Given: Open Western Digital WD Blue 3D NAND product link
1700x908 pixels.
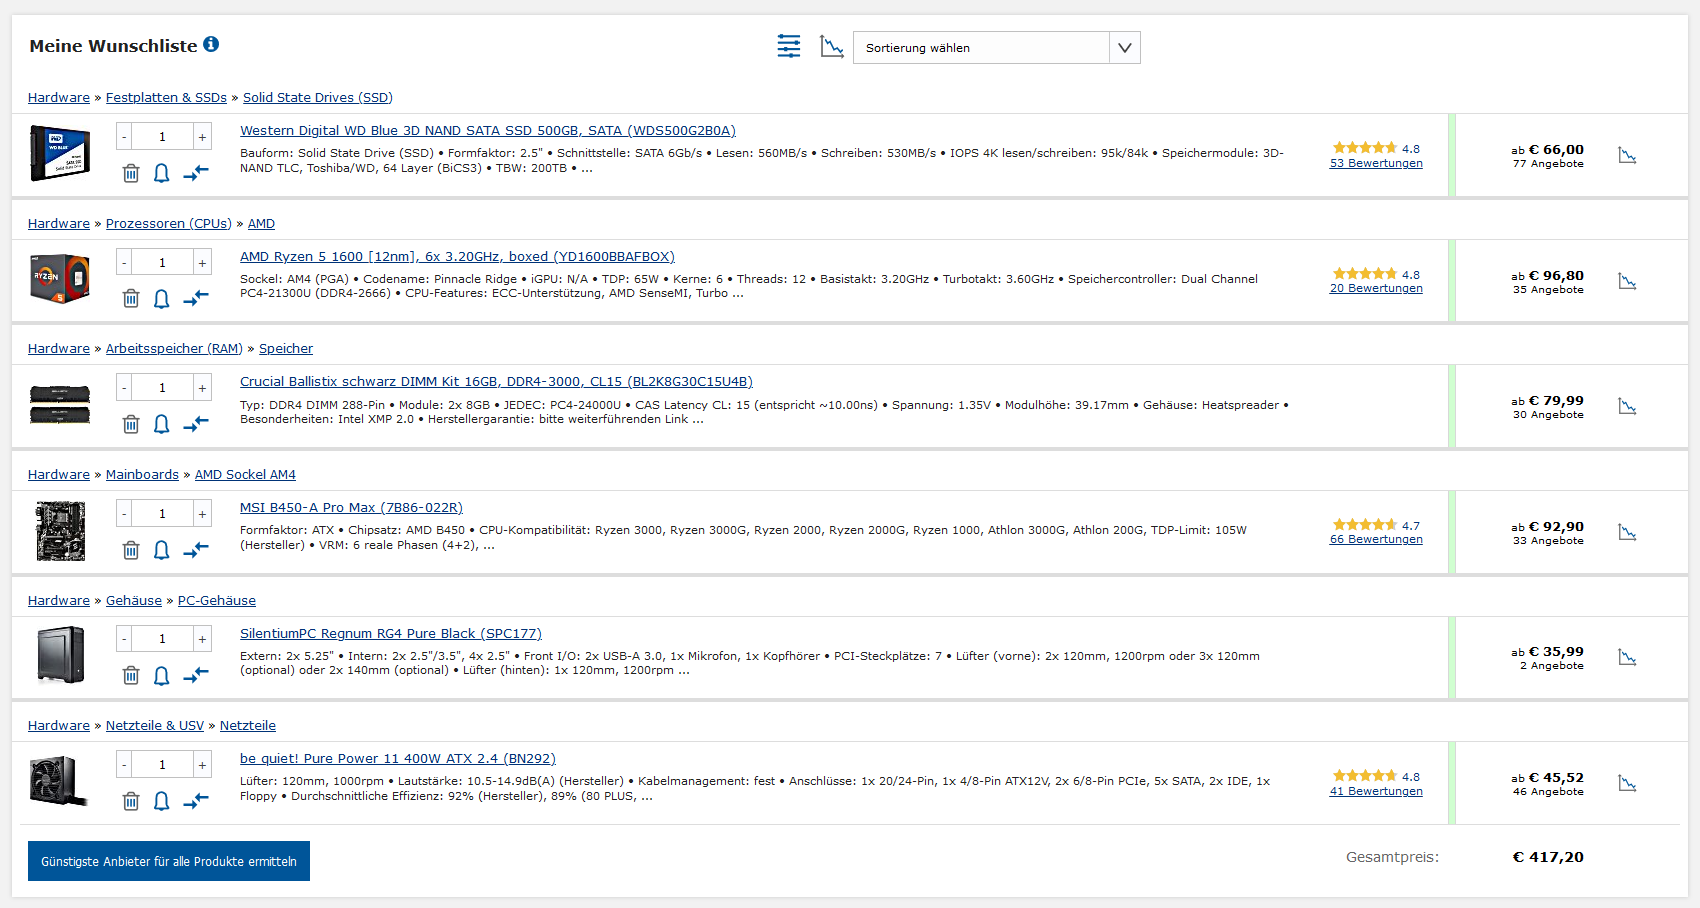Looking at the screenshot, I should 488,131.
